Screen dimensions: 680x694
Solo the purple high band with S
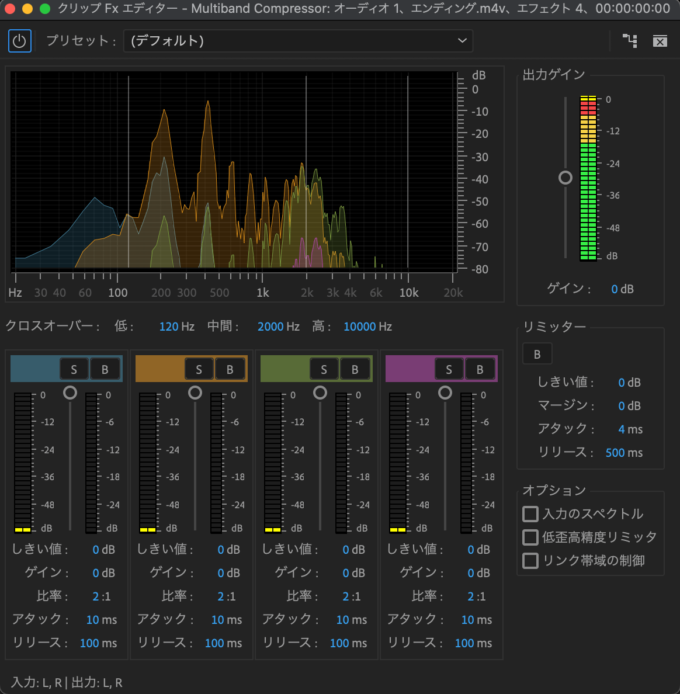click(448, 369)
